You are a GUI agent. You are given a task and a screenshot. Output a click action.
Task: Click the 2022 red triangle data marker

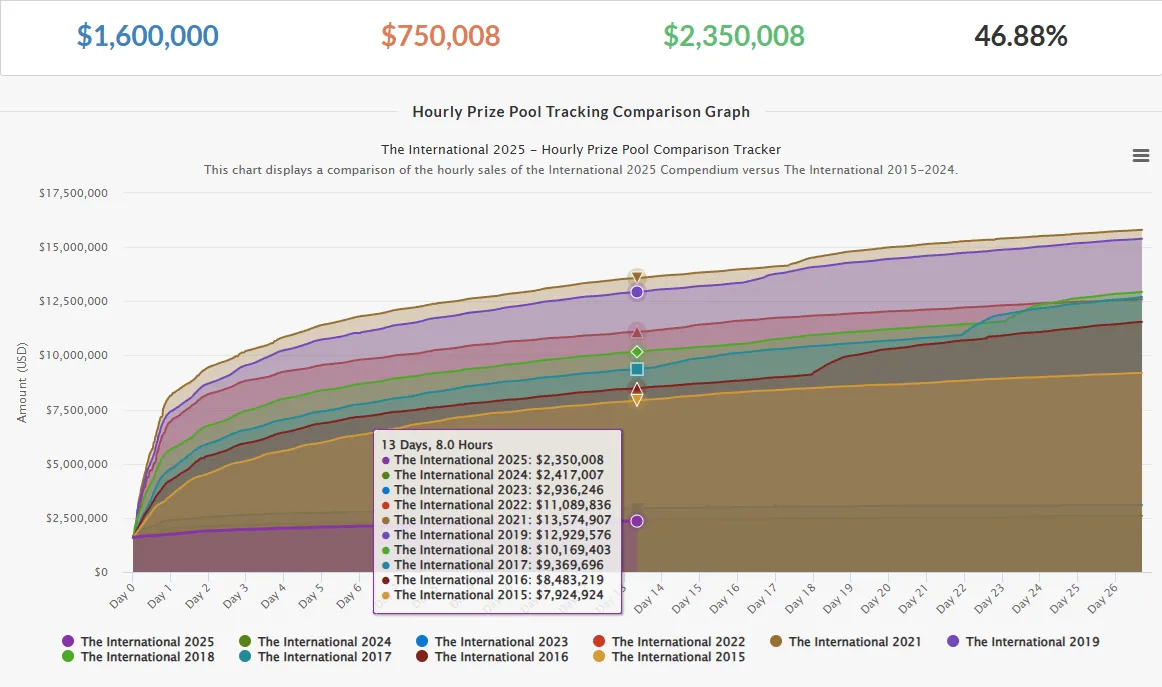coord(637,332)
